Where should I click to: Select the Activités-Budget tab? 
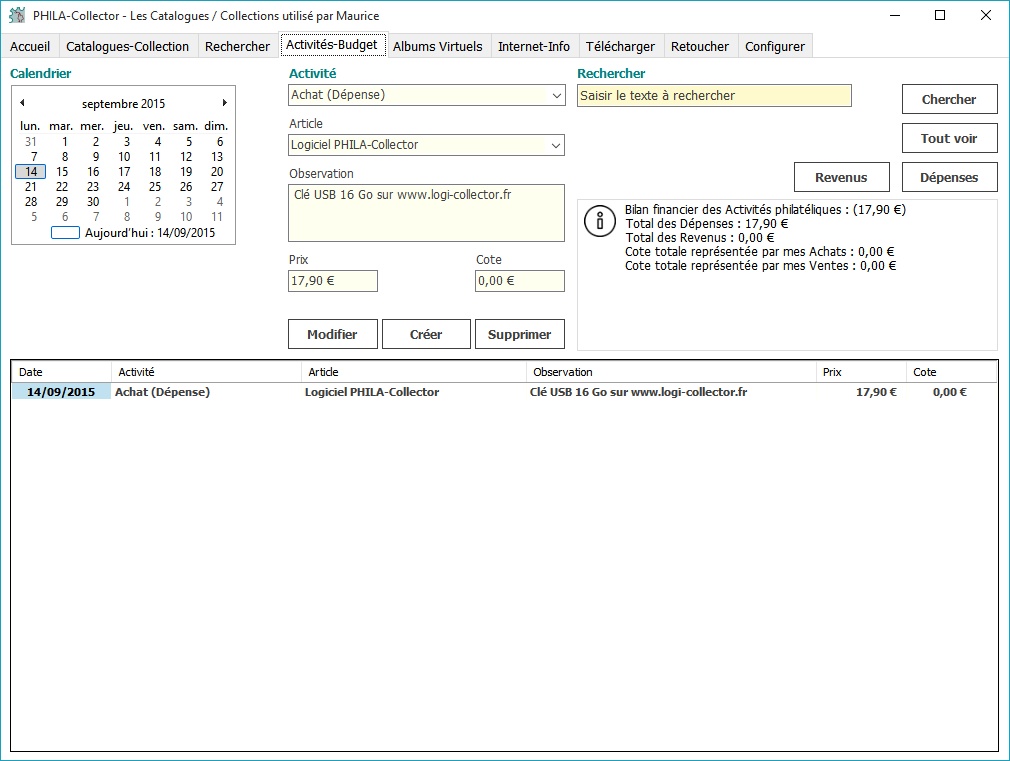[x=332, y=45]
